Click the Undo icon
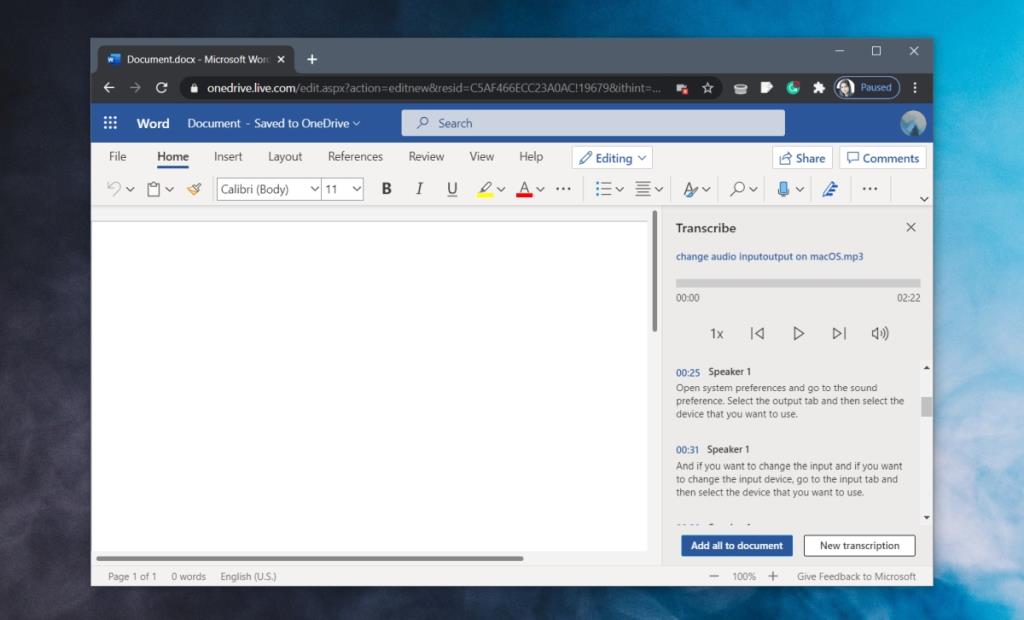1024x620 pixels. (112, 188)
